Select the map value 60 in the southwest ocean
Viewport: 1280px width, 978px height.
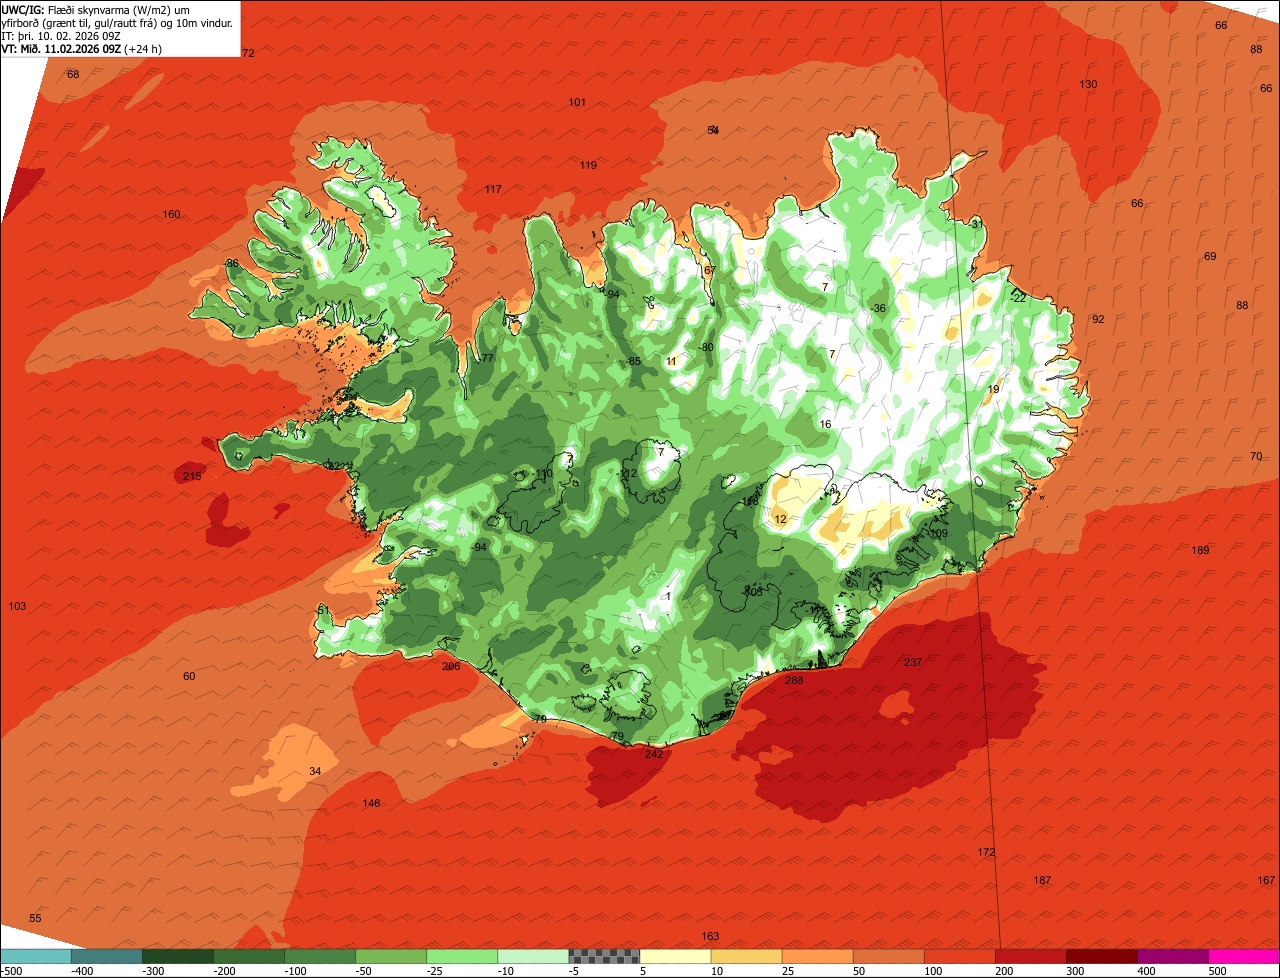(189, 676)
